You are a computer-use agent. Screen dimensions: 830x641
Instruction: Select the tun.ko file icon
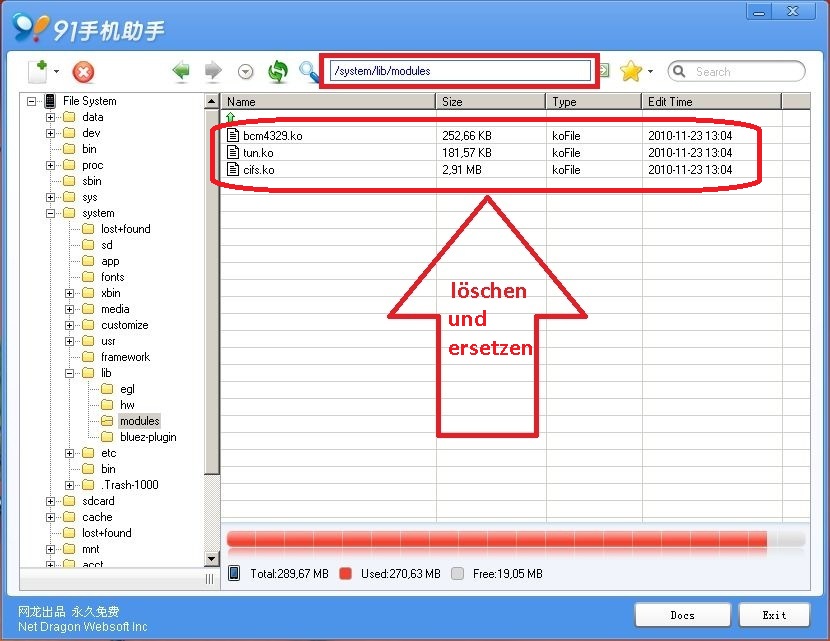coord(232,152)
